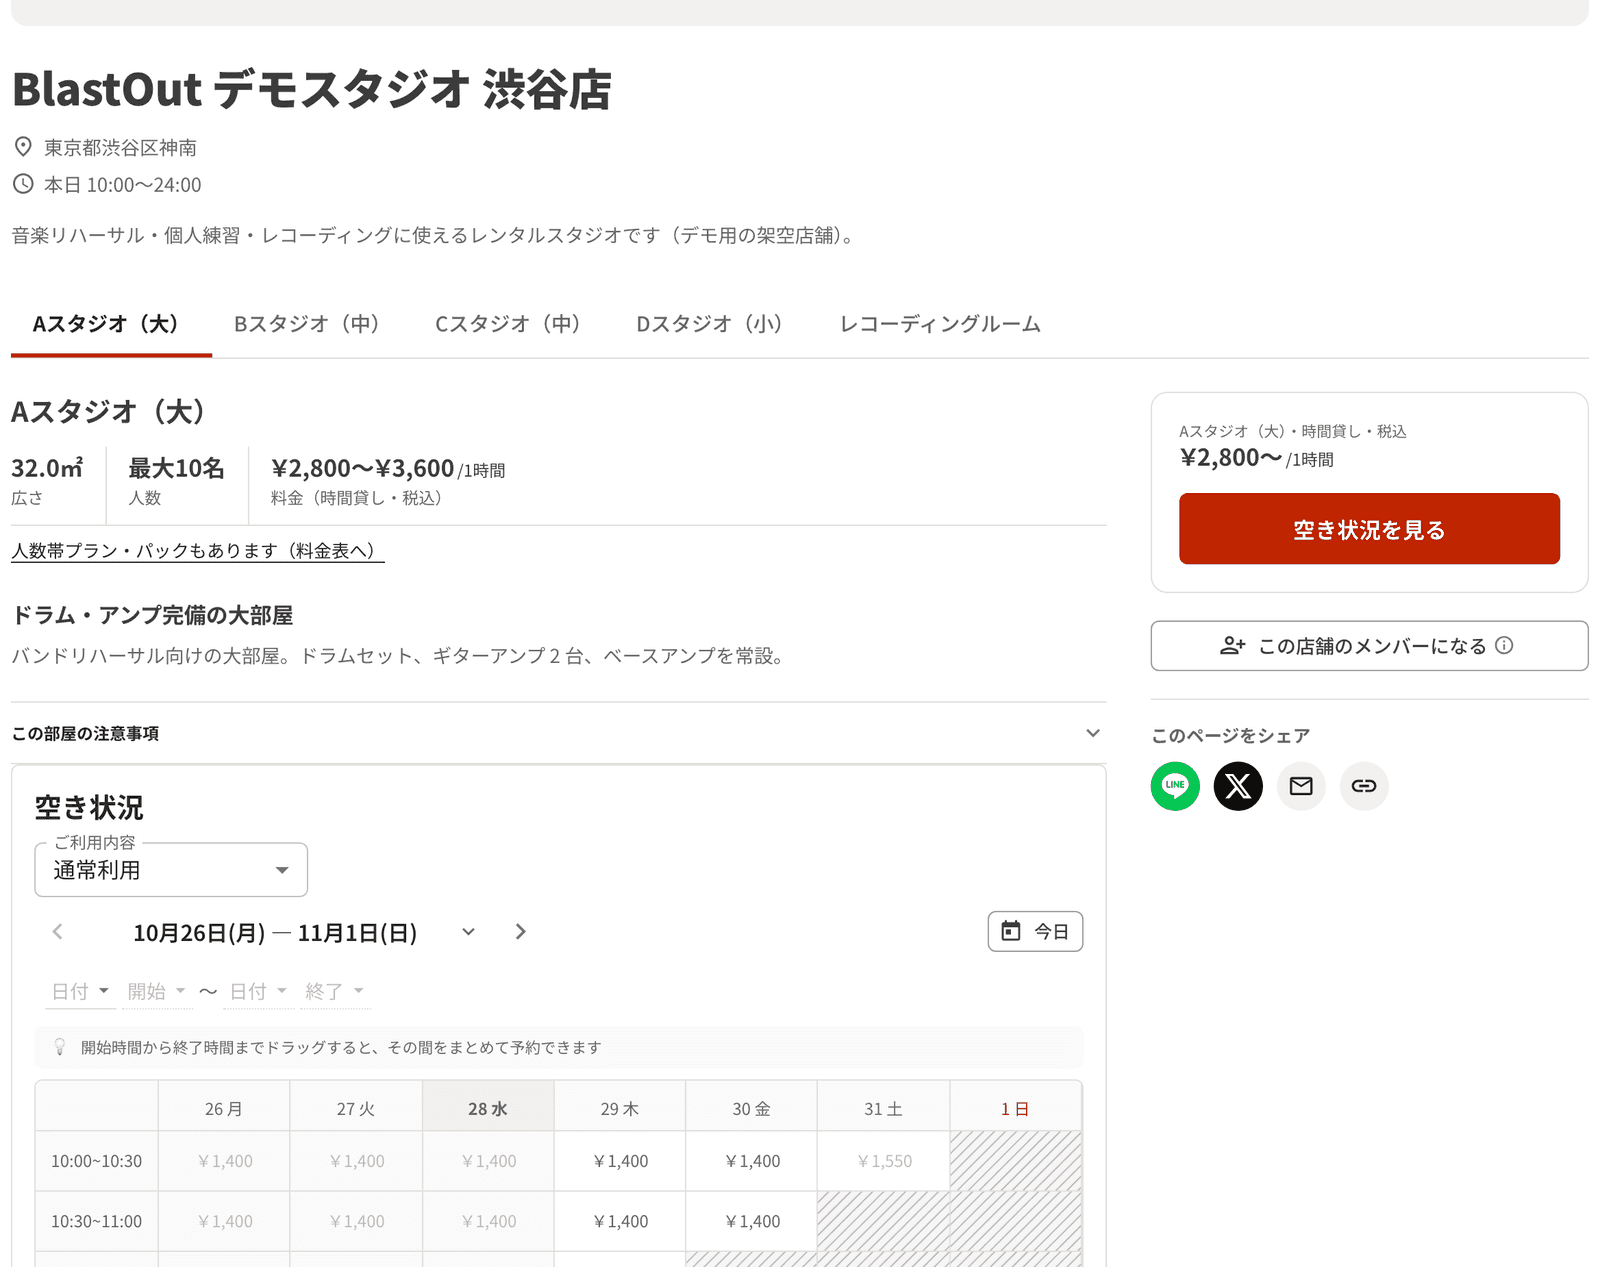
Task: Select 29木 10:30~11:00 slot ¥1,400
Action: [x=620, y=1221]
